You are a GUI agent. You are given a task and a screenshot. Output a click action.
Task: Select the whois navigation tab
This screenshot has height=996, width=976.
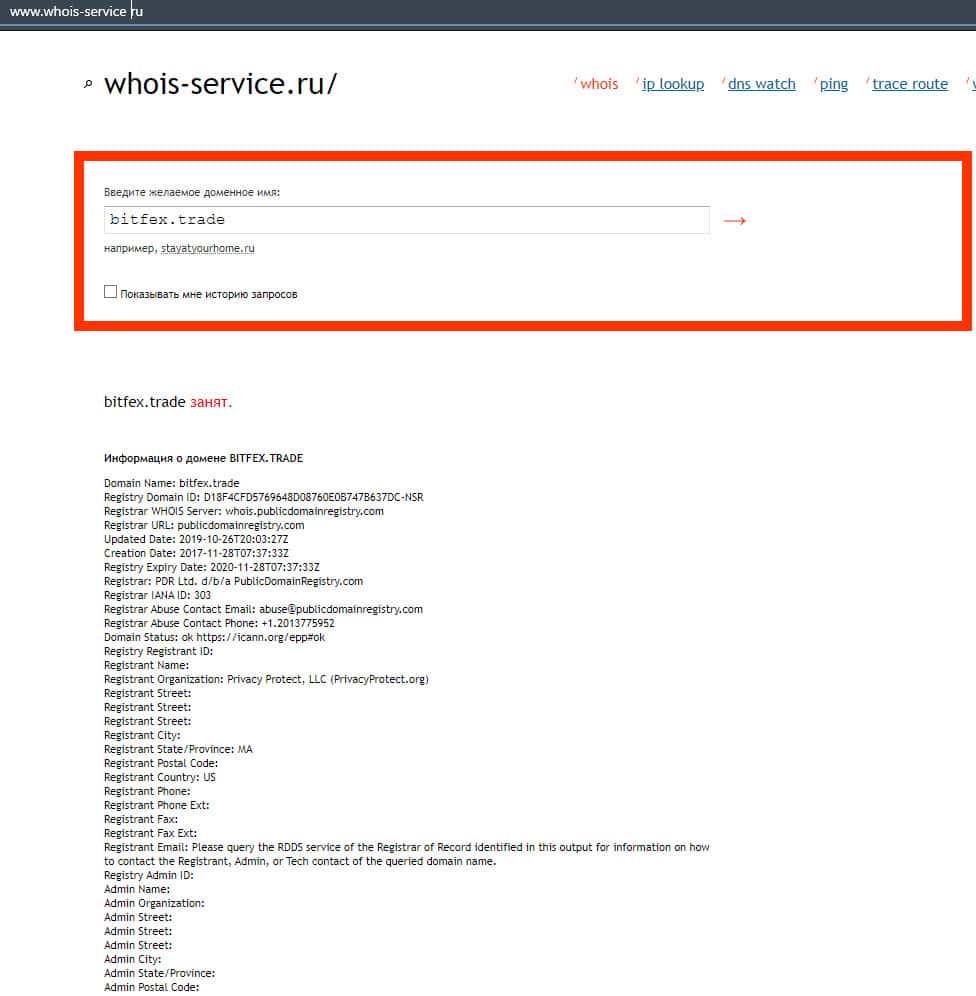pos(599,84)
